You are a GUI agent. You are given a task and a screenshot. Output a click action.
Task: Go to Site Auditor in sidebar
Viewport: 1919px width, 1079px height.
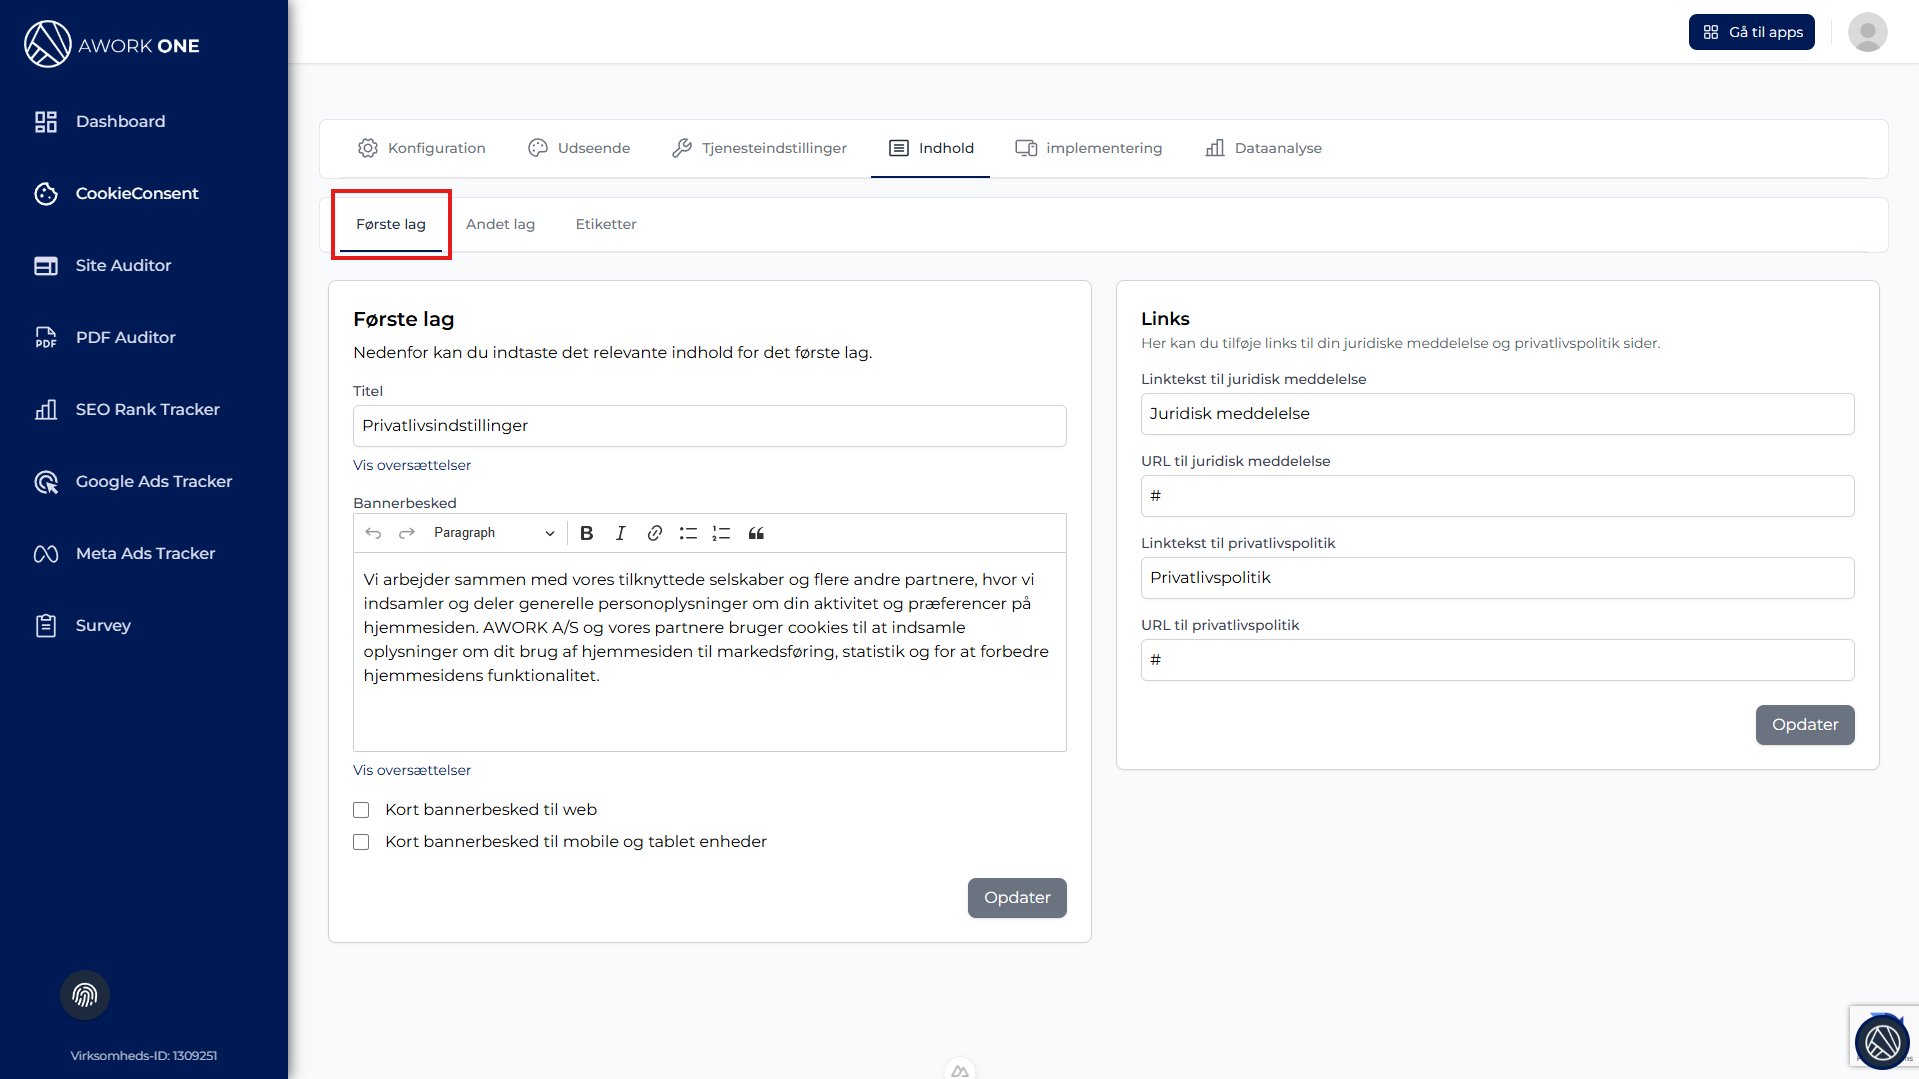tap(123, 265)
